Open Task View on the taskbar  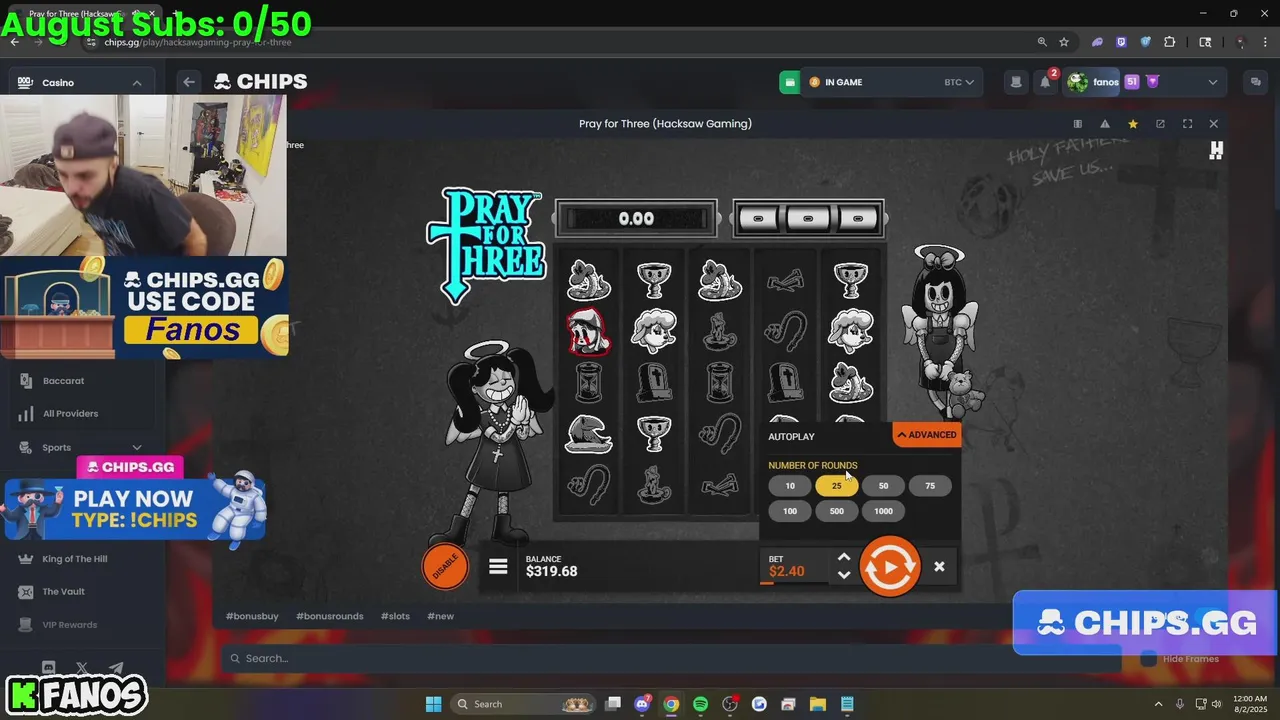pos(613,704)
